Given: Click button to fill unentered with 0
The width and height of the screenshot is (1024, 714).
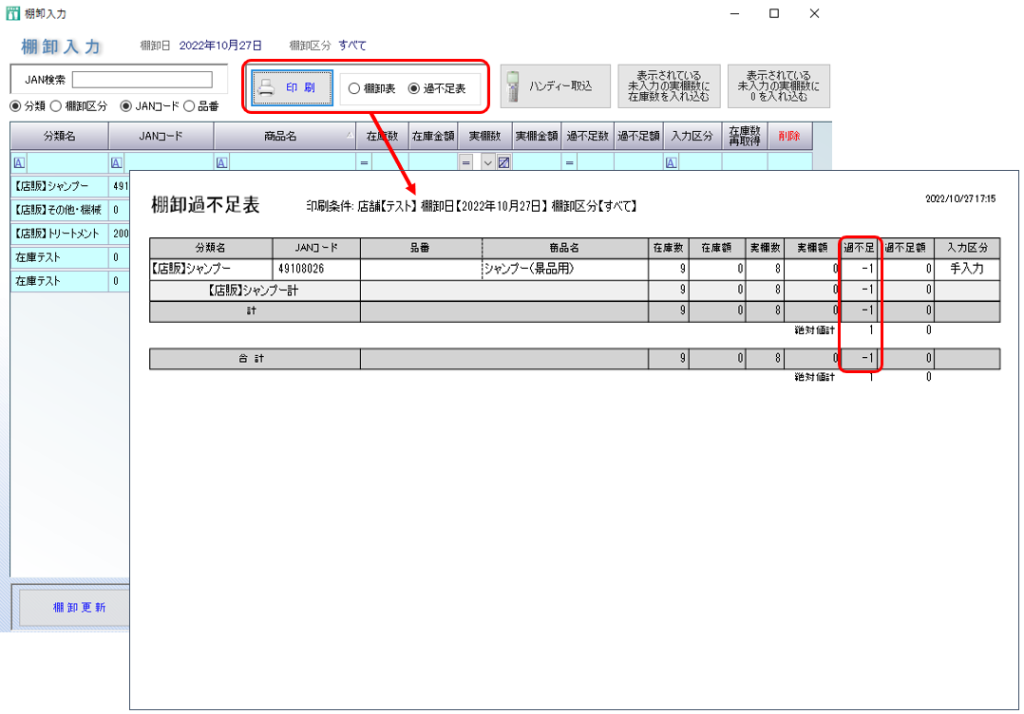Looking at the screenshot, I should pos(778,86).
